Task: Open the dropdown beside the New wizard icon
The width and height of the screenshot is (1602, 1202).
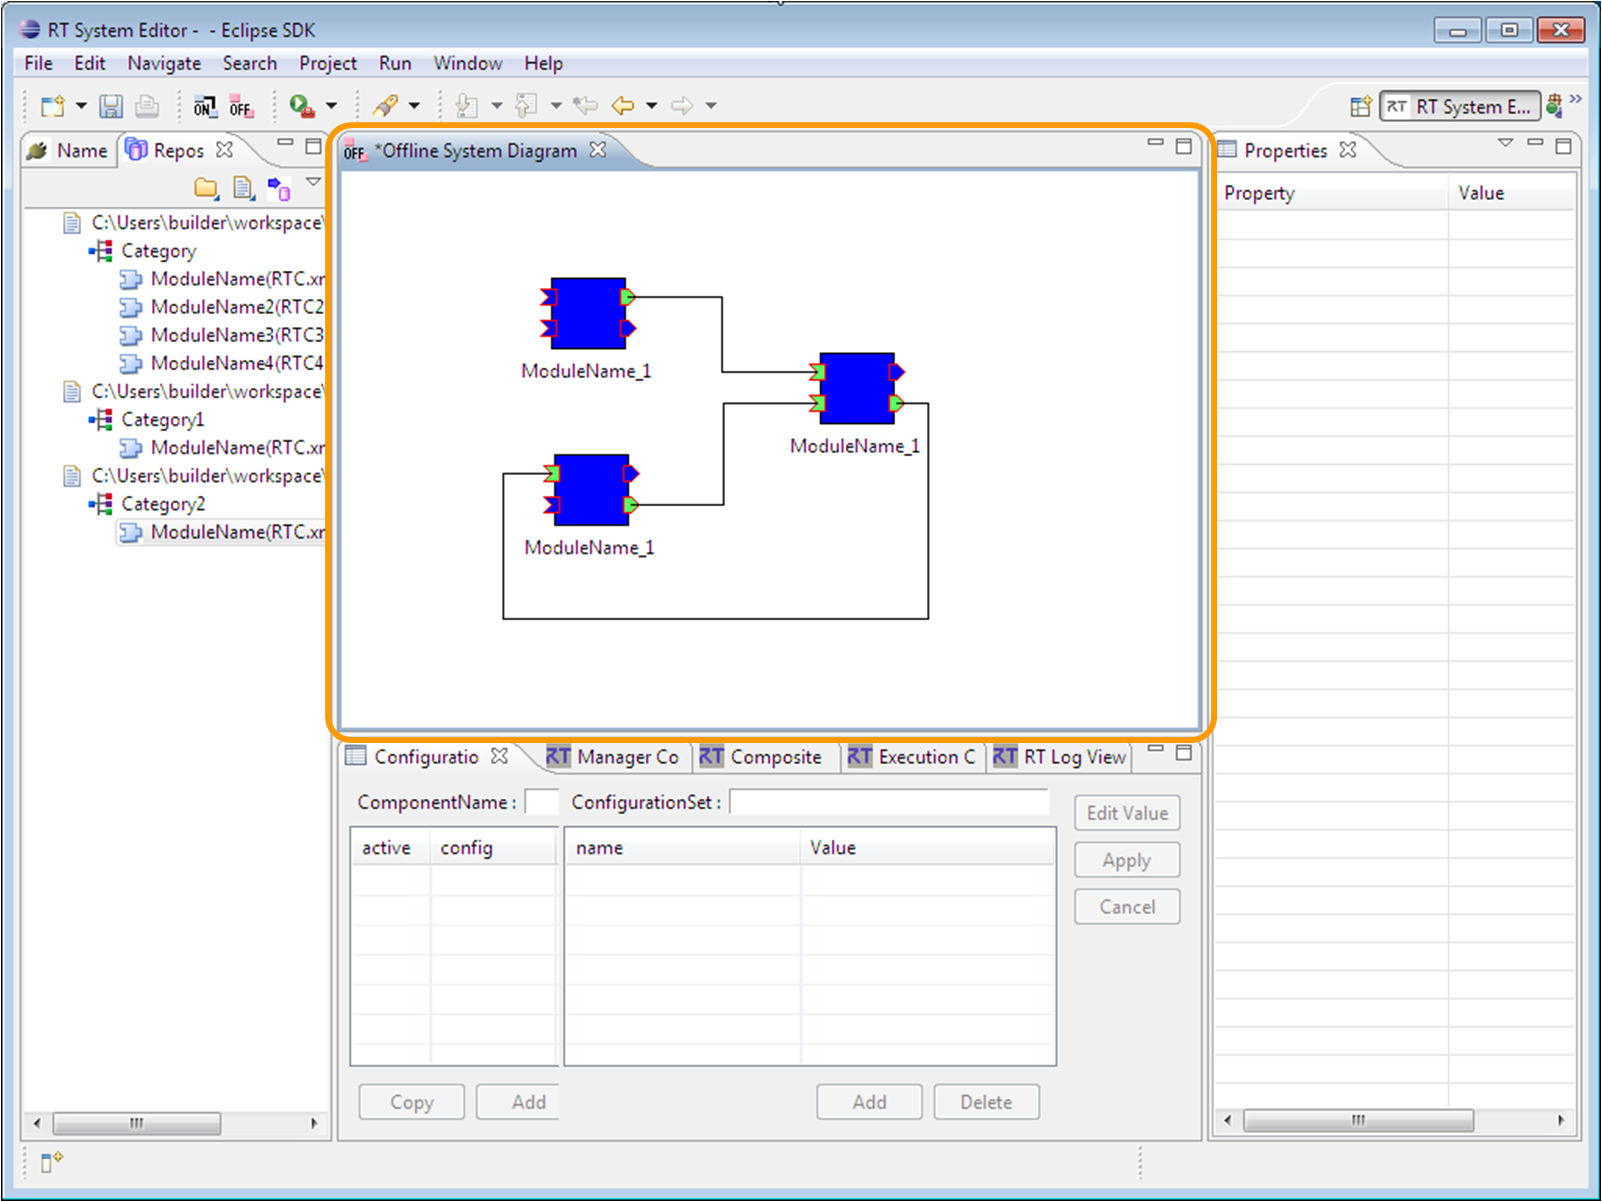Action: pos(82,105)
